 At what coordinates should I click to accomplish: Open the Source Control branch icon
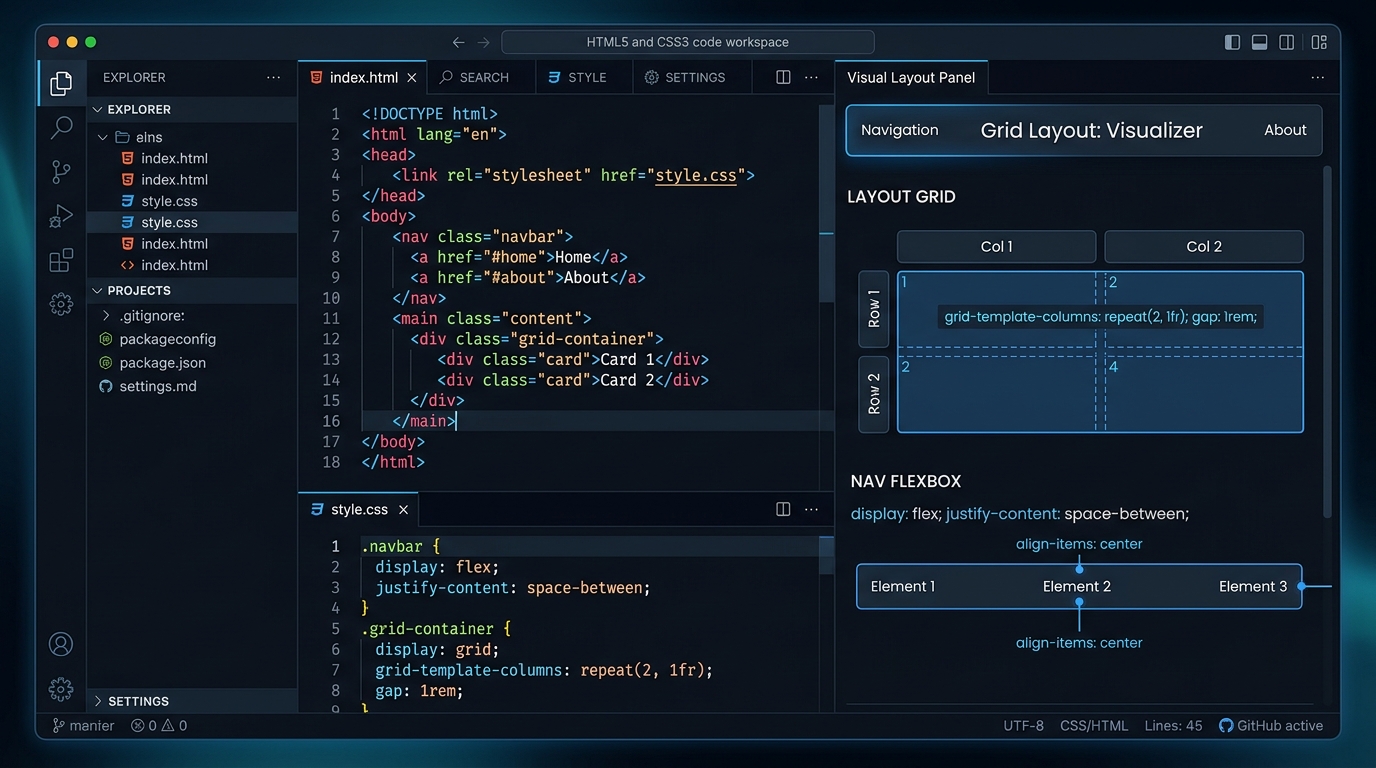(61, 171)
